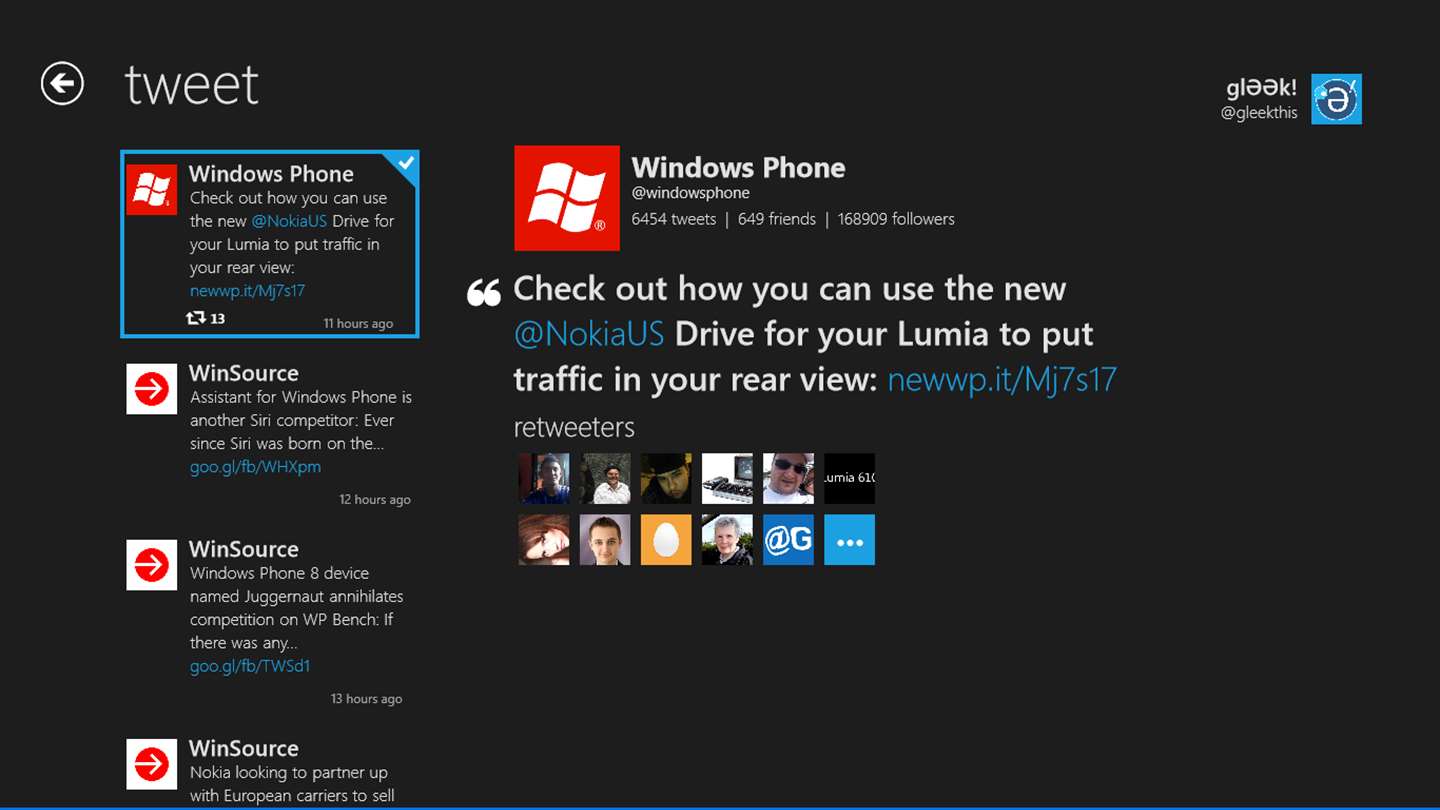
Task: Open large Windows Phone profile picture
Action: coord(567,198)
